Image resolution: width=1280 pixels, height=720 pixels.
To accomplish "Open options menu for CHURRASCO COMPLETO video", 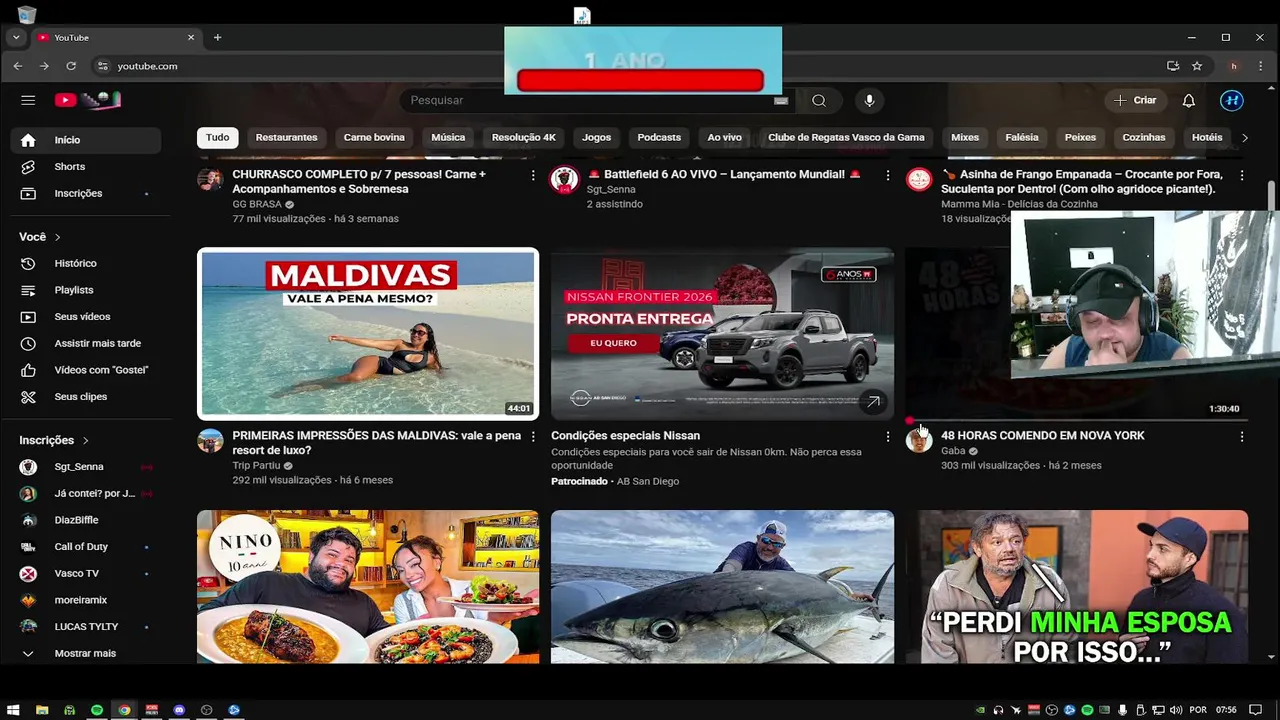I will click(x=533, y=175).
